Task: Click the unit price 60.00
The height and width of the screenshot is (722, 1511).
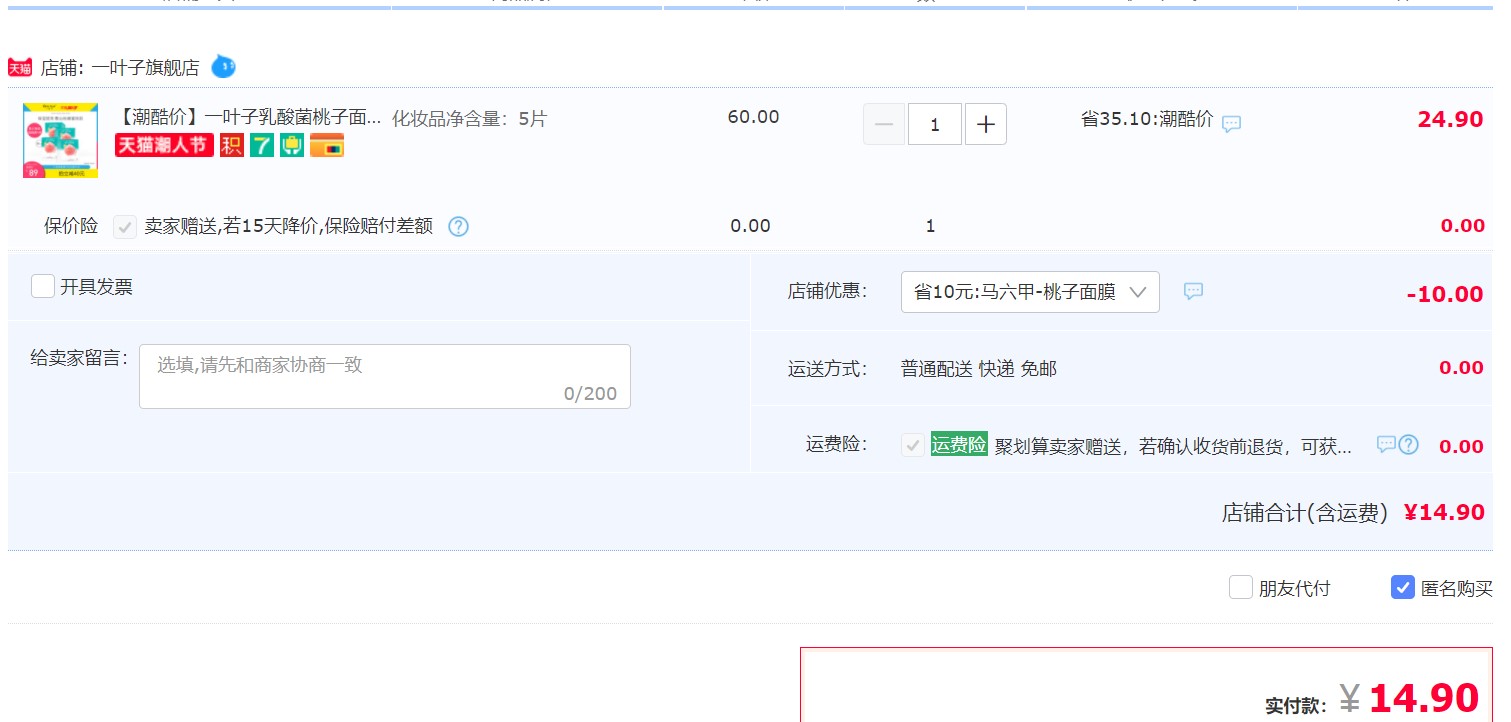Action: pyautogui.click(x=753, y=117)
